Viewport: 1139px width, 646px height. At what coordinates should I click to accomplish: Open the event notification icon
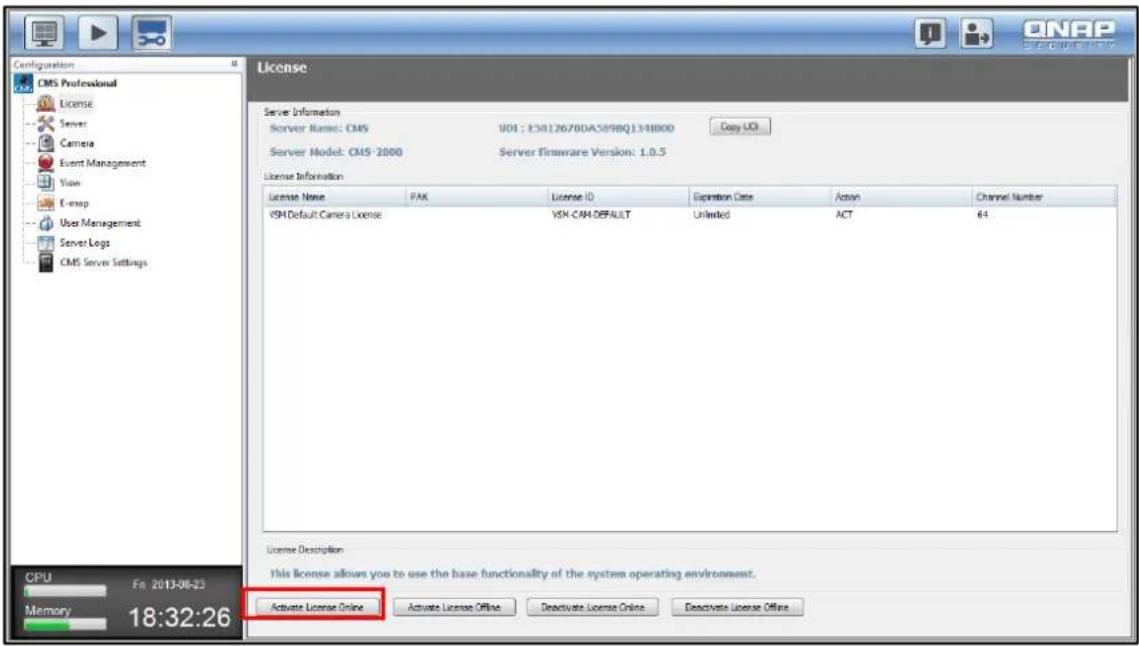click(931, 34)
